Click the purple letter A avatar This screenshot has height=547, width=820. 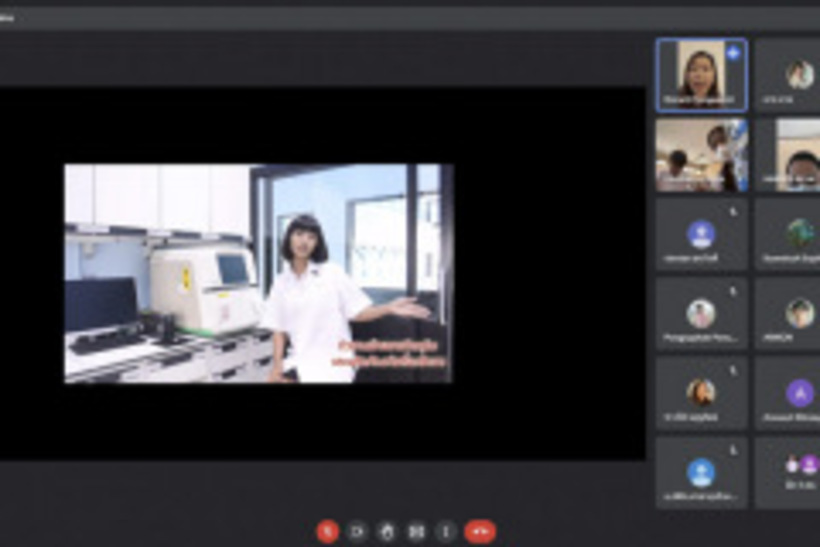pyautogui.click(x=799, y=393)
